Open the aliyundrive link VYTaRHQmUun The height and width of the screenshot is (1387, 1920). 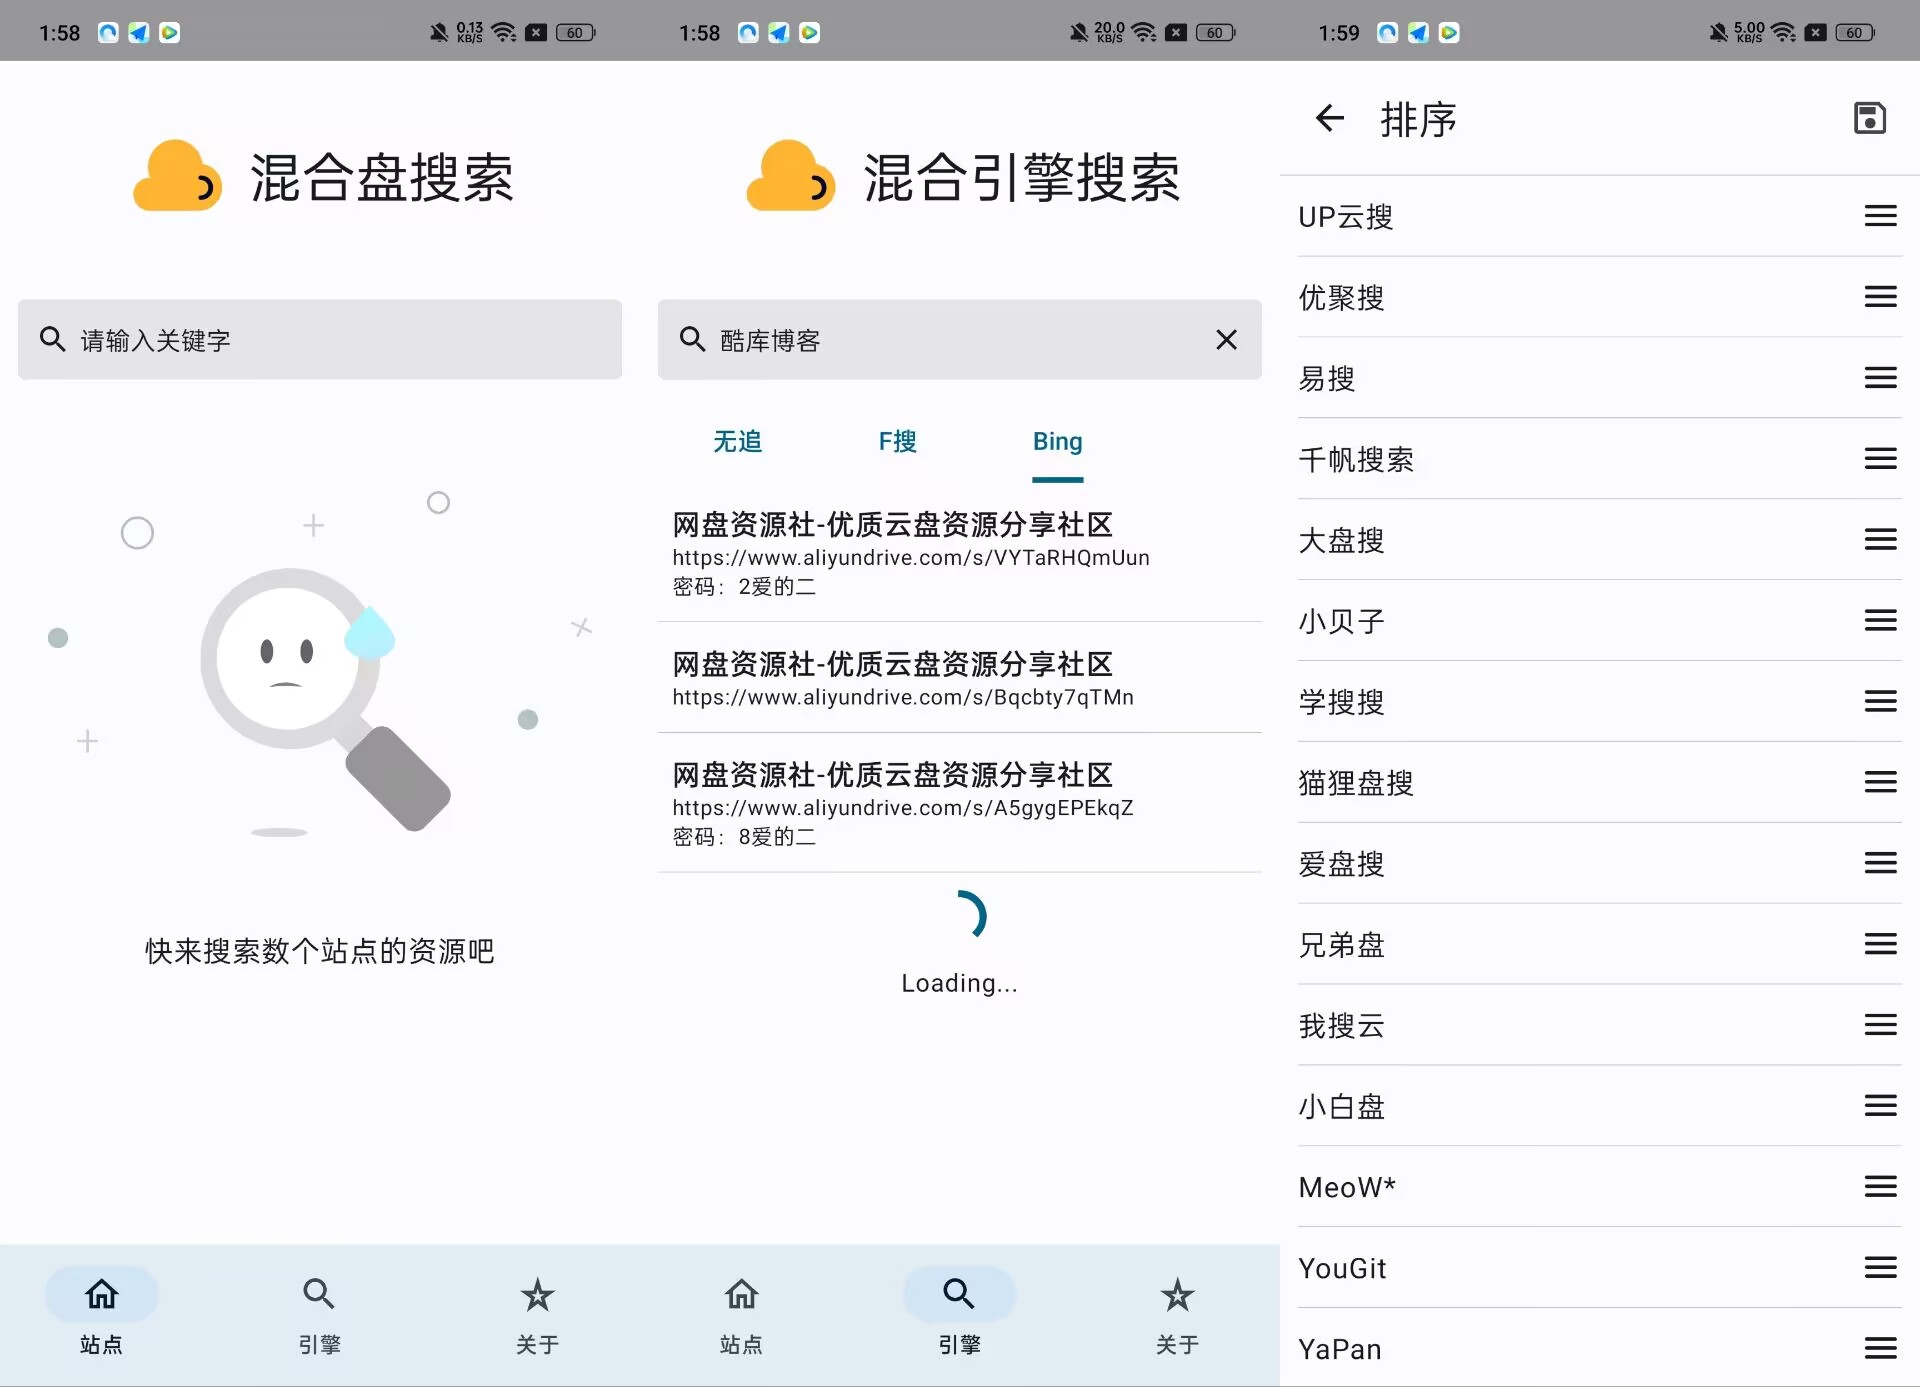click(x=910, y=557)
